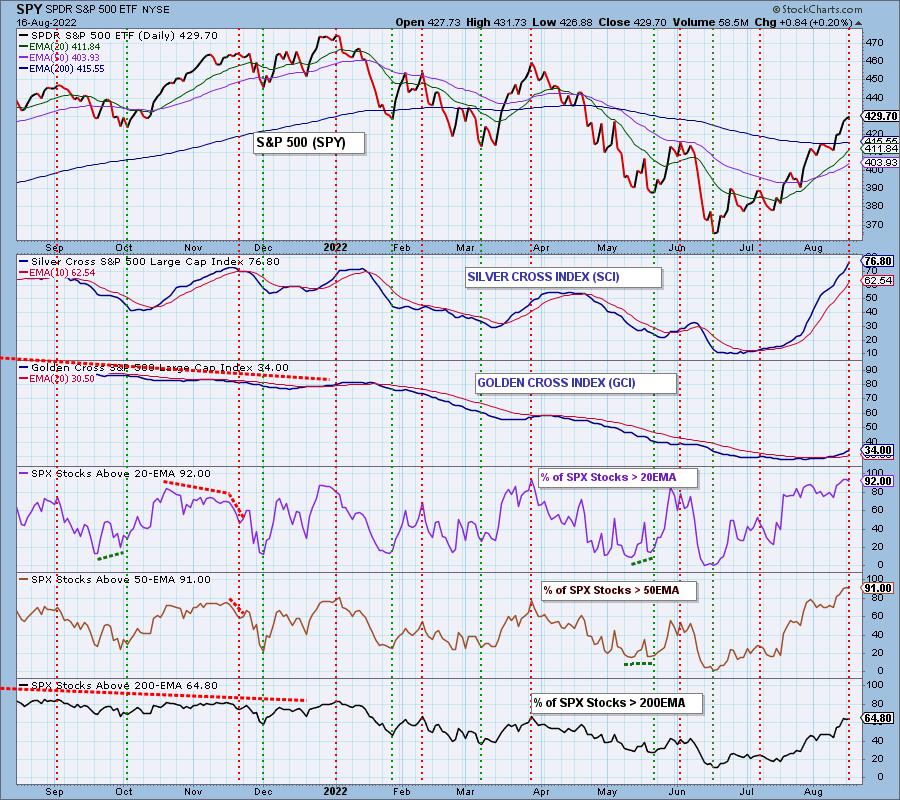Image resolution: width=900 pixels, height=800 pixels.
Task: Click the 470 level on the price axis
Action: (875, 42)
